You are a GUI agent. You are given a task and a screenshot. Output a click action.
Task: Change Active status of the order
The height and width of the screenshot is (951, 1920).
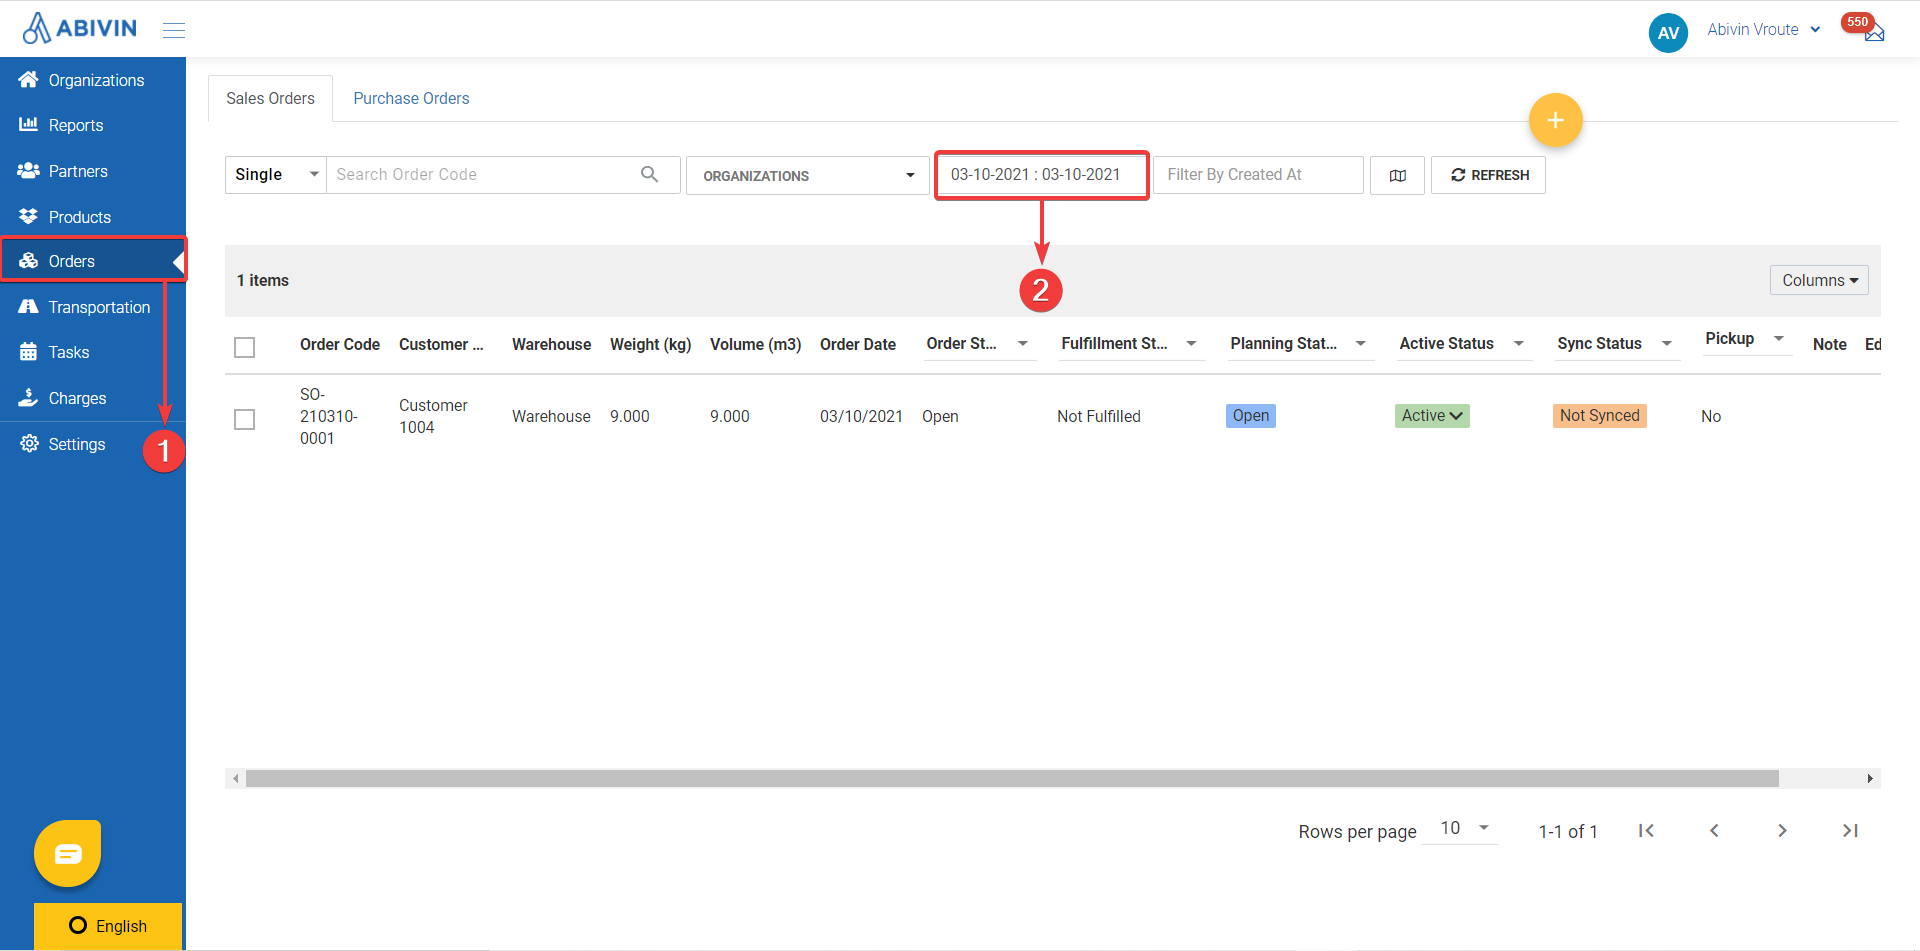point(1432,415)
